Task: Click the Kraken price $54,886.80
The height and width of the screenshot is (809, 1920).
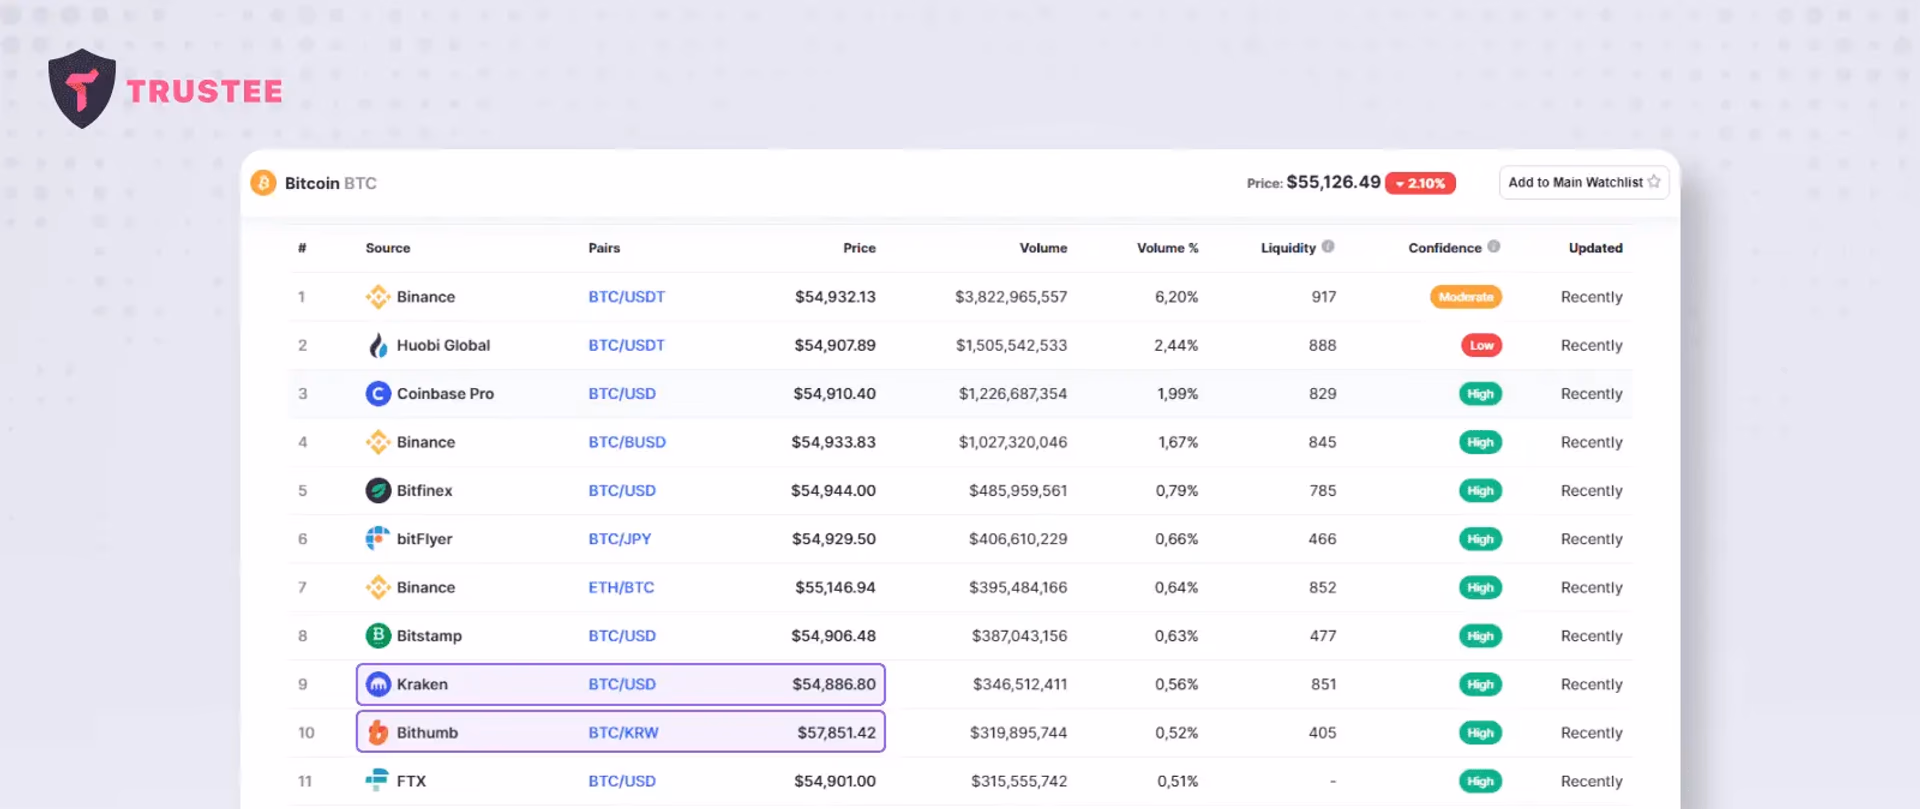Action: [834, 684]
